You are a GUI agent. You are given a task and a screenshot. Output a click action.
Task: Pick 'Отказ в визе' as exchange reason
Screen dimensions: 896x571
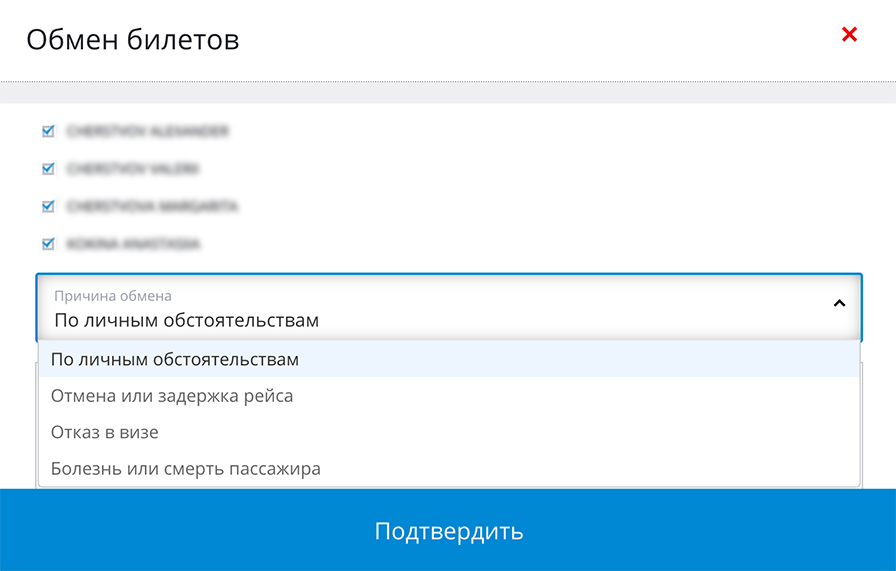105,433
